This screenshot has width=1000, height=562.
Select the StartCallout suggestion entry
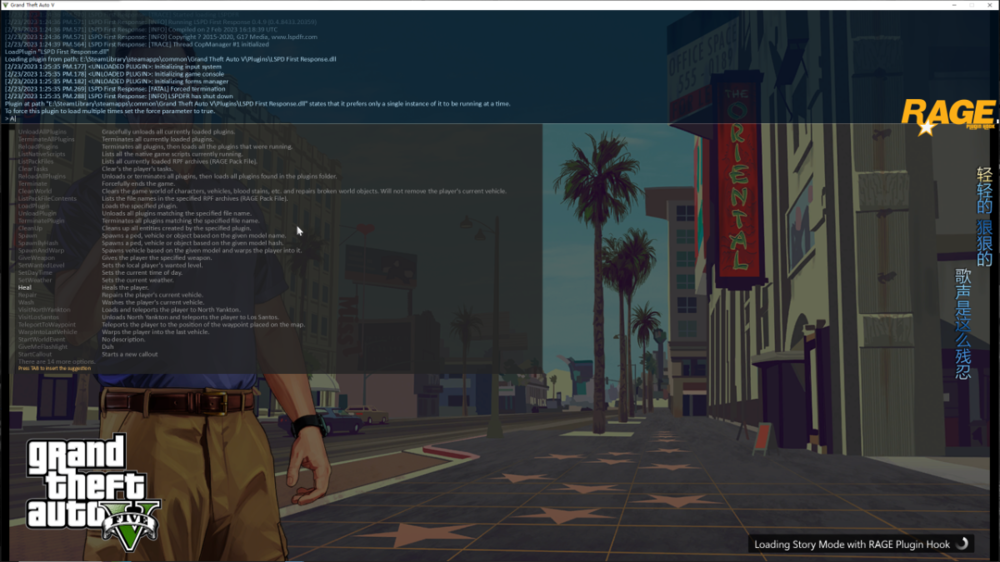[35, 354]
